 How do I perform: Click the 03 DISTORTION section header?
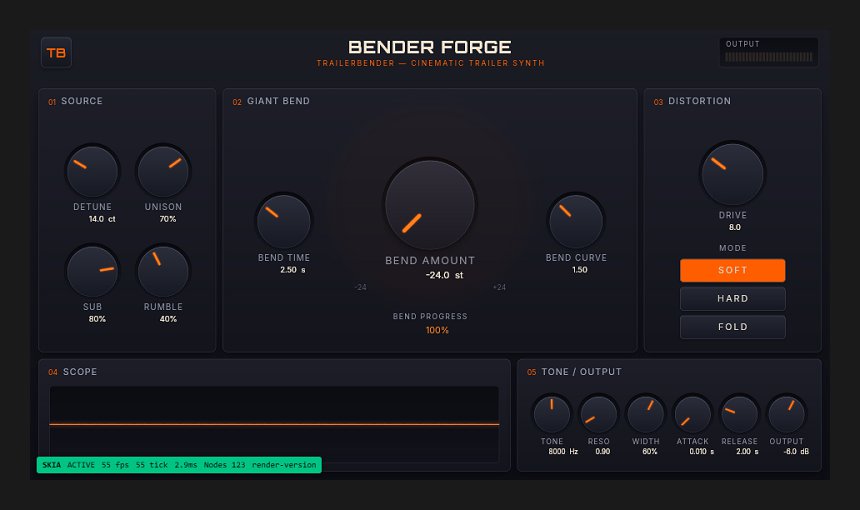point(692,101)
